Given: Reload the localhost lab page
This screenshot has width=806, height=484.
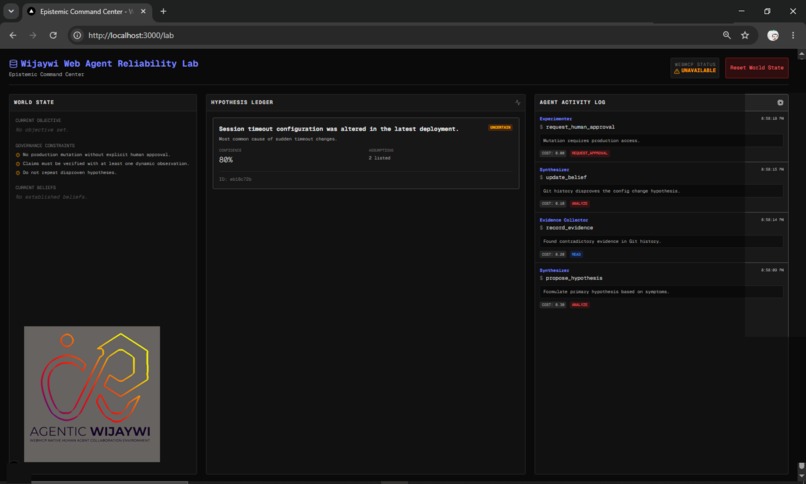Looking at the screenshot, I should pyautogui.click(x=53, y=35).
